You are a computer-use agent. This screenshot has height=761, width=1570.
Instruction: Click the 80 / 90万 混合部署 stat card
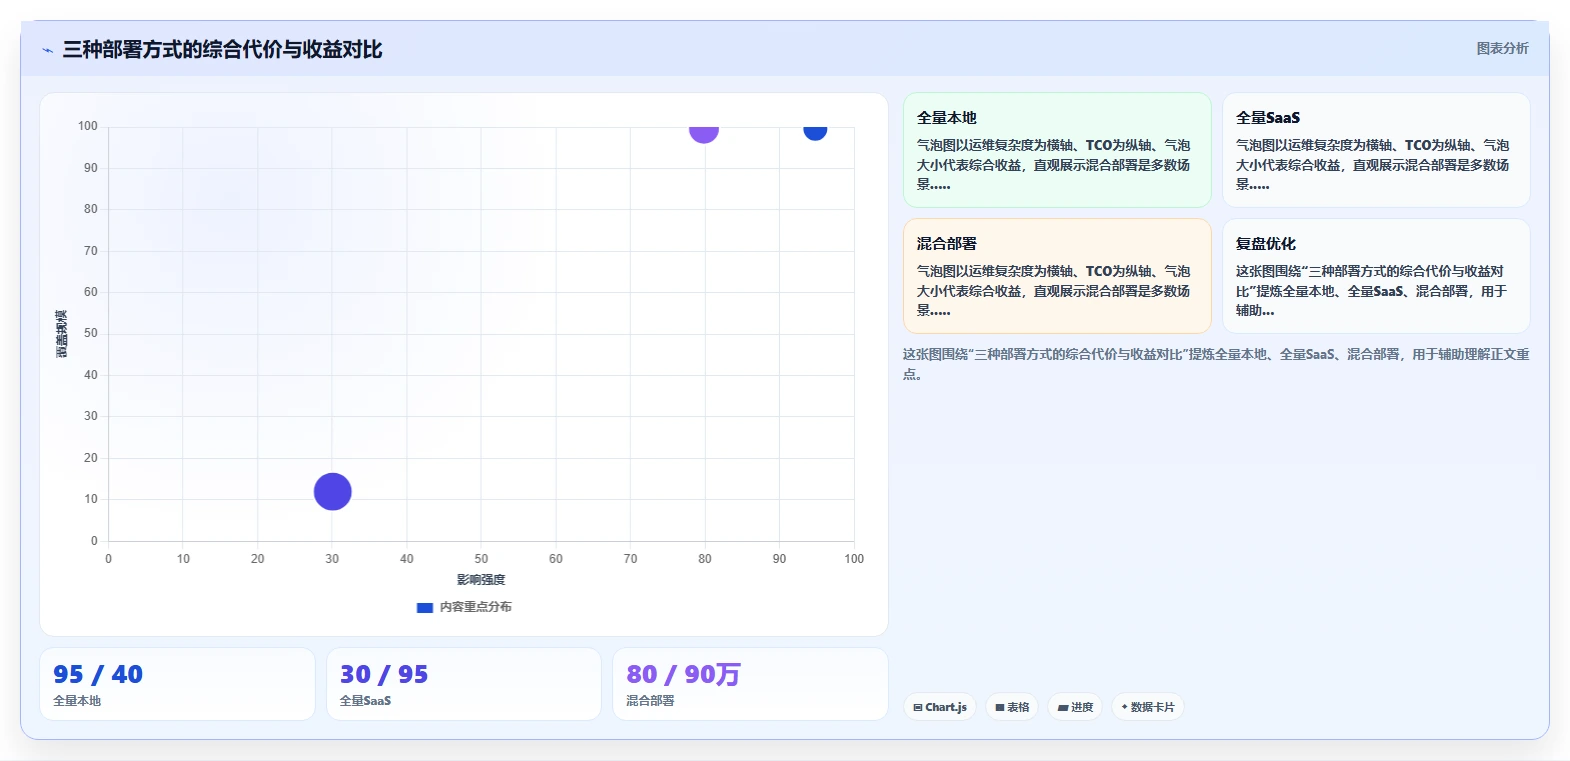(x=750, y=684)
